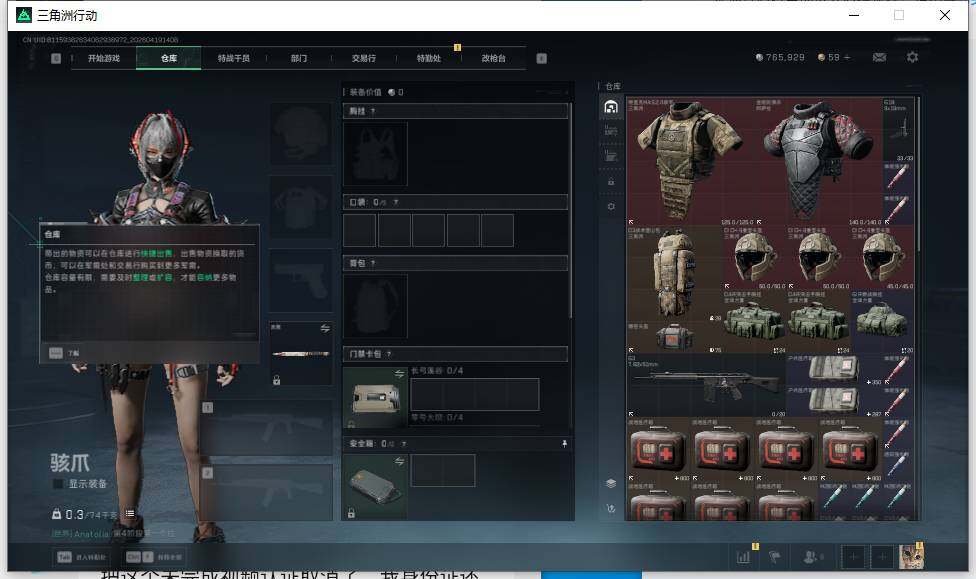Open the settings gear in top bar

[x=913, y=57]
